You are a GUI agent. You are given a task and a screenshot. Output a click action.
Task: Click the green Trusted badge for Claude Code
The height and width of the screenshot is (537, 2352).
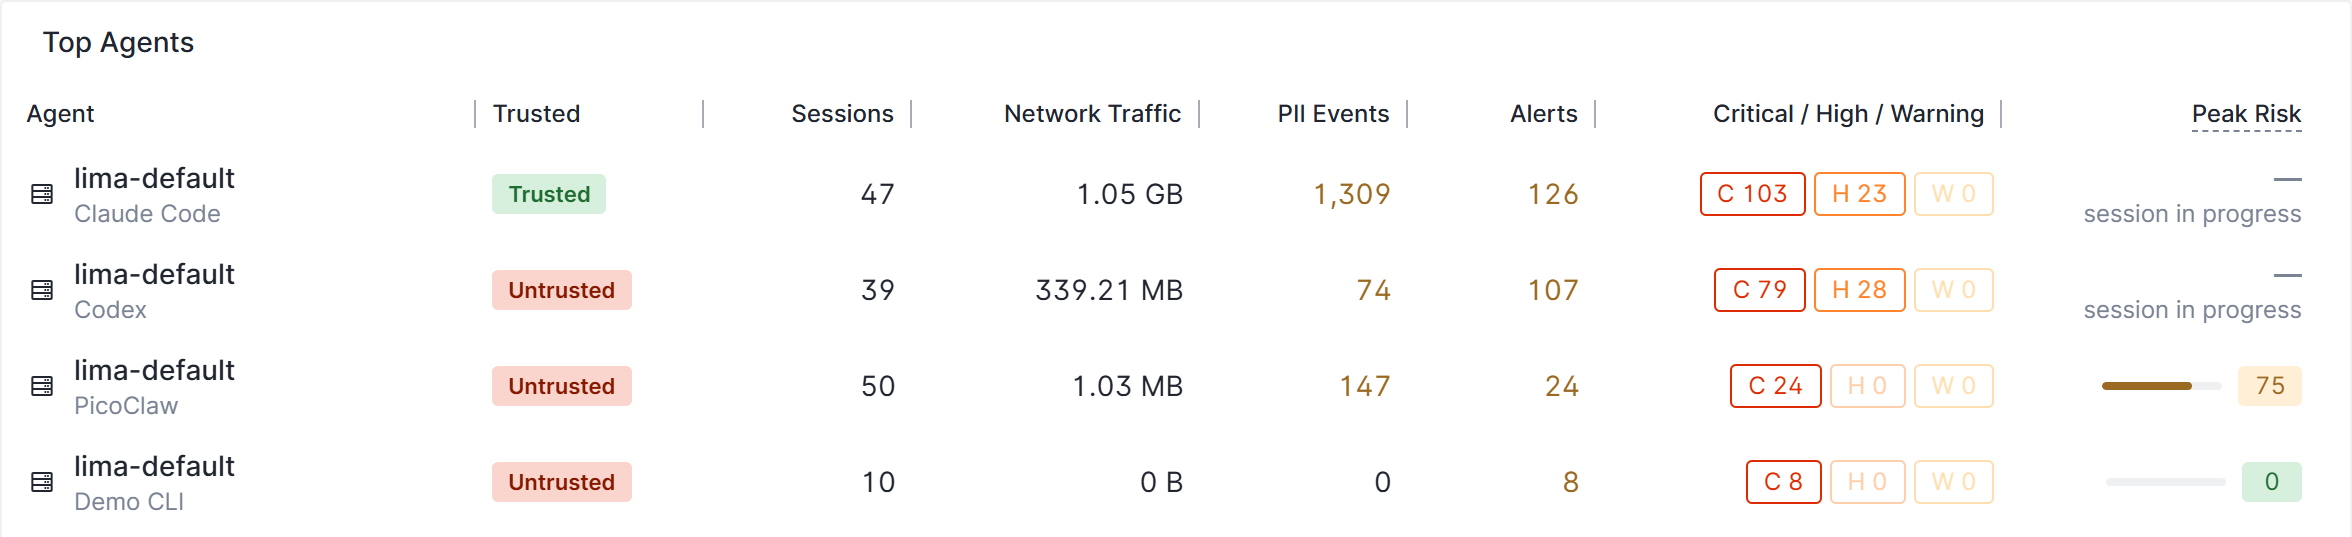pos(549,194)
